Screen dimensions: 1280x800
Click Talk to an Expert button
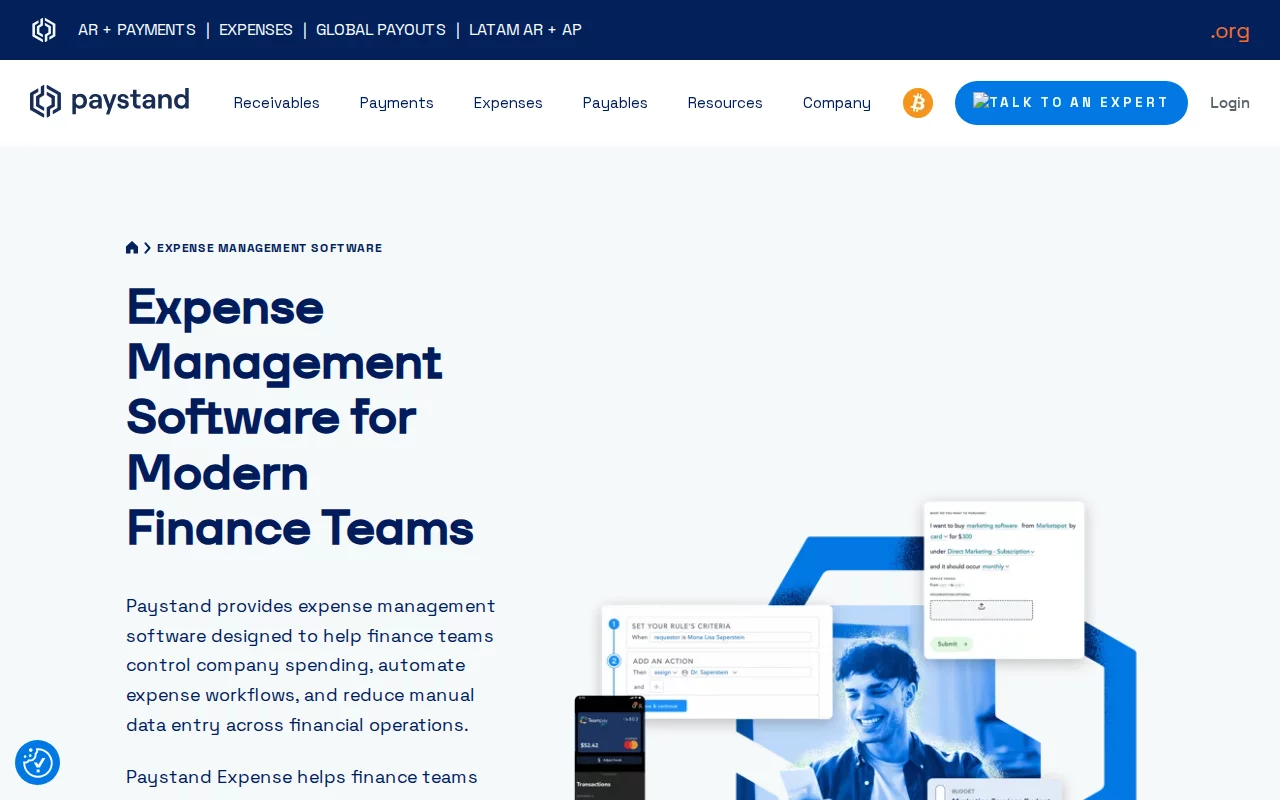coord(1071,103)
